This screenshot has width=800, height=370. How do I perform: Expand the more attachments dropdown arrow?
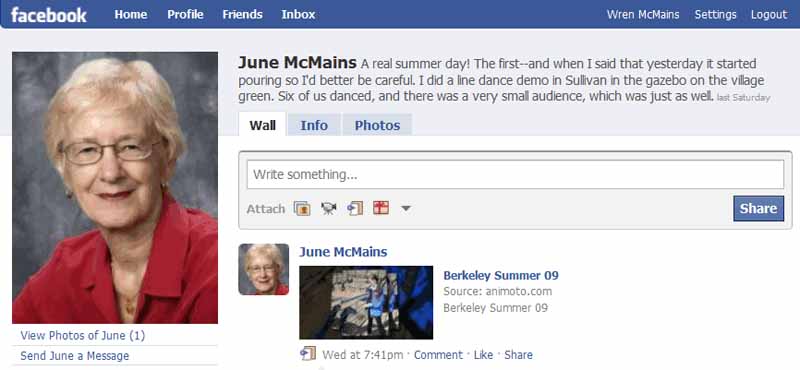tap(406, 208)
